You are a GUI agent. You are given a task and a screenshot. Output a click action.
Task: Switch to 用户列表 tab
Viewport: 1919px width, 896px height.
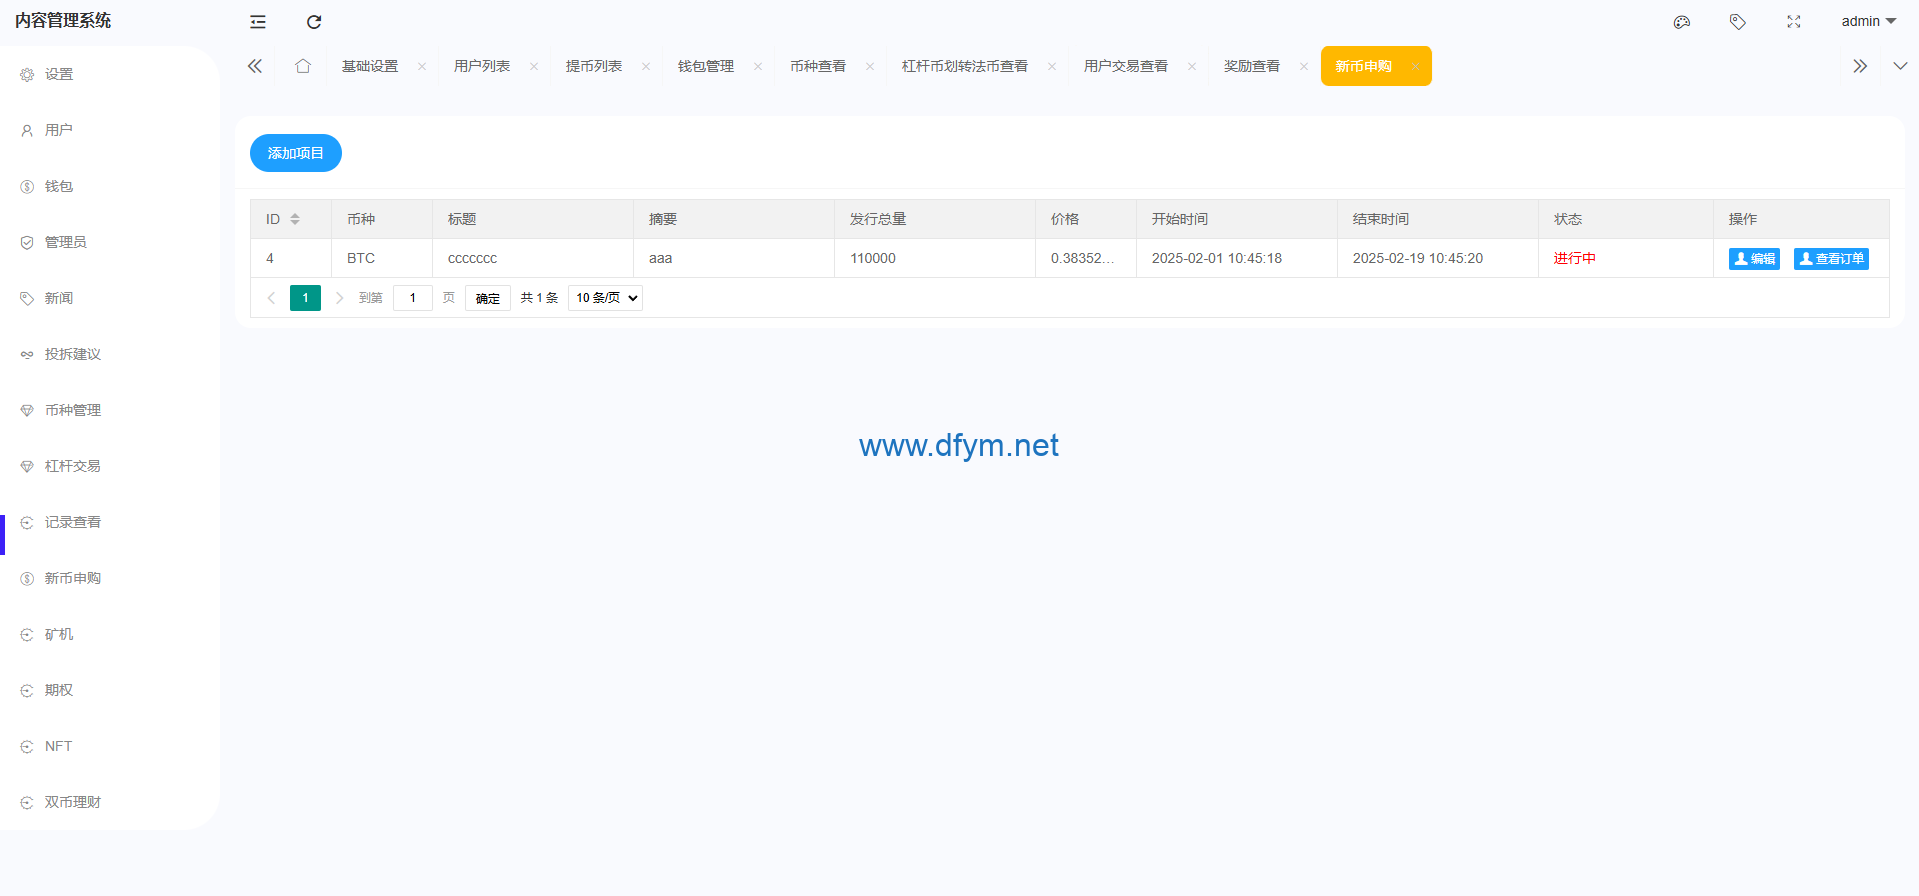(x=482, y=66)
